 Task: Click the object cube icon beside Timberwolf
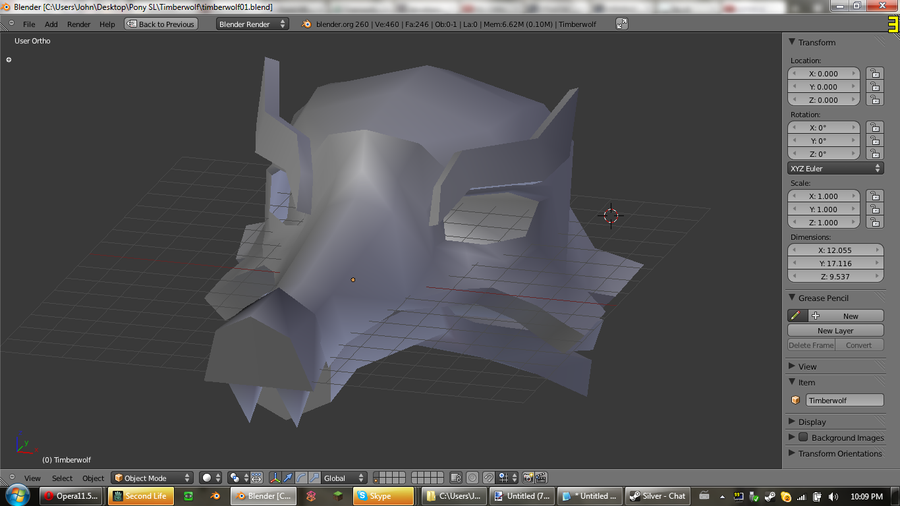click(x=796, y=400)
